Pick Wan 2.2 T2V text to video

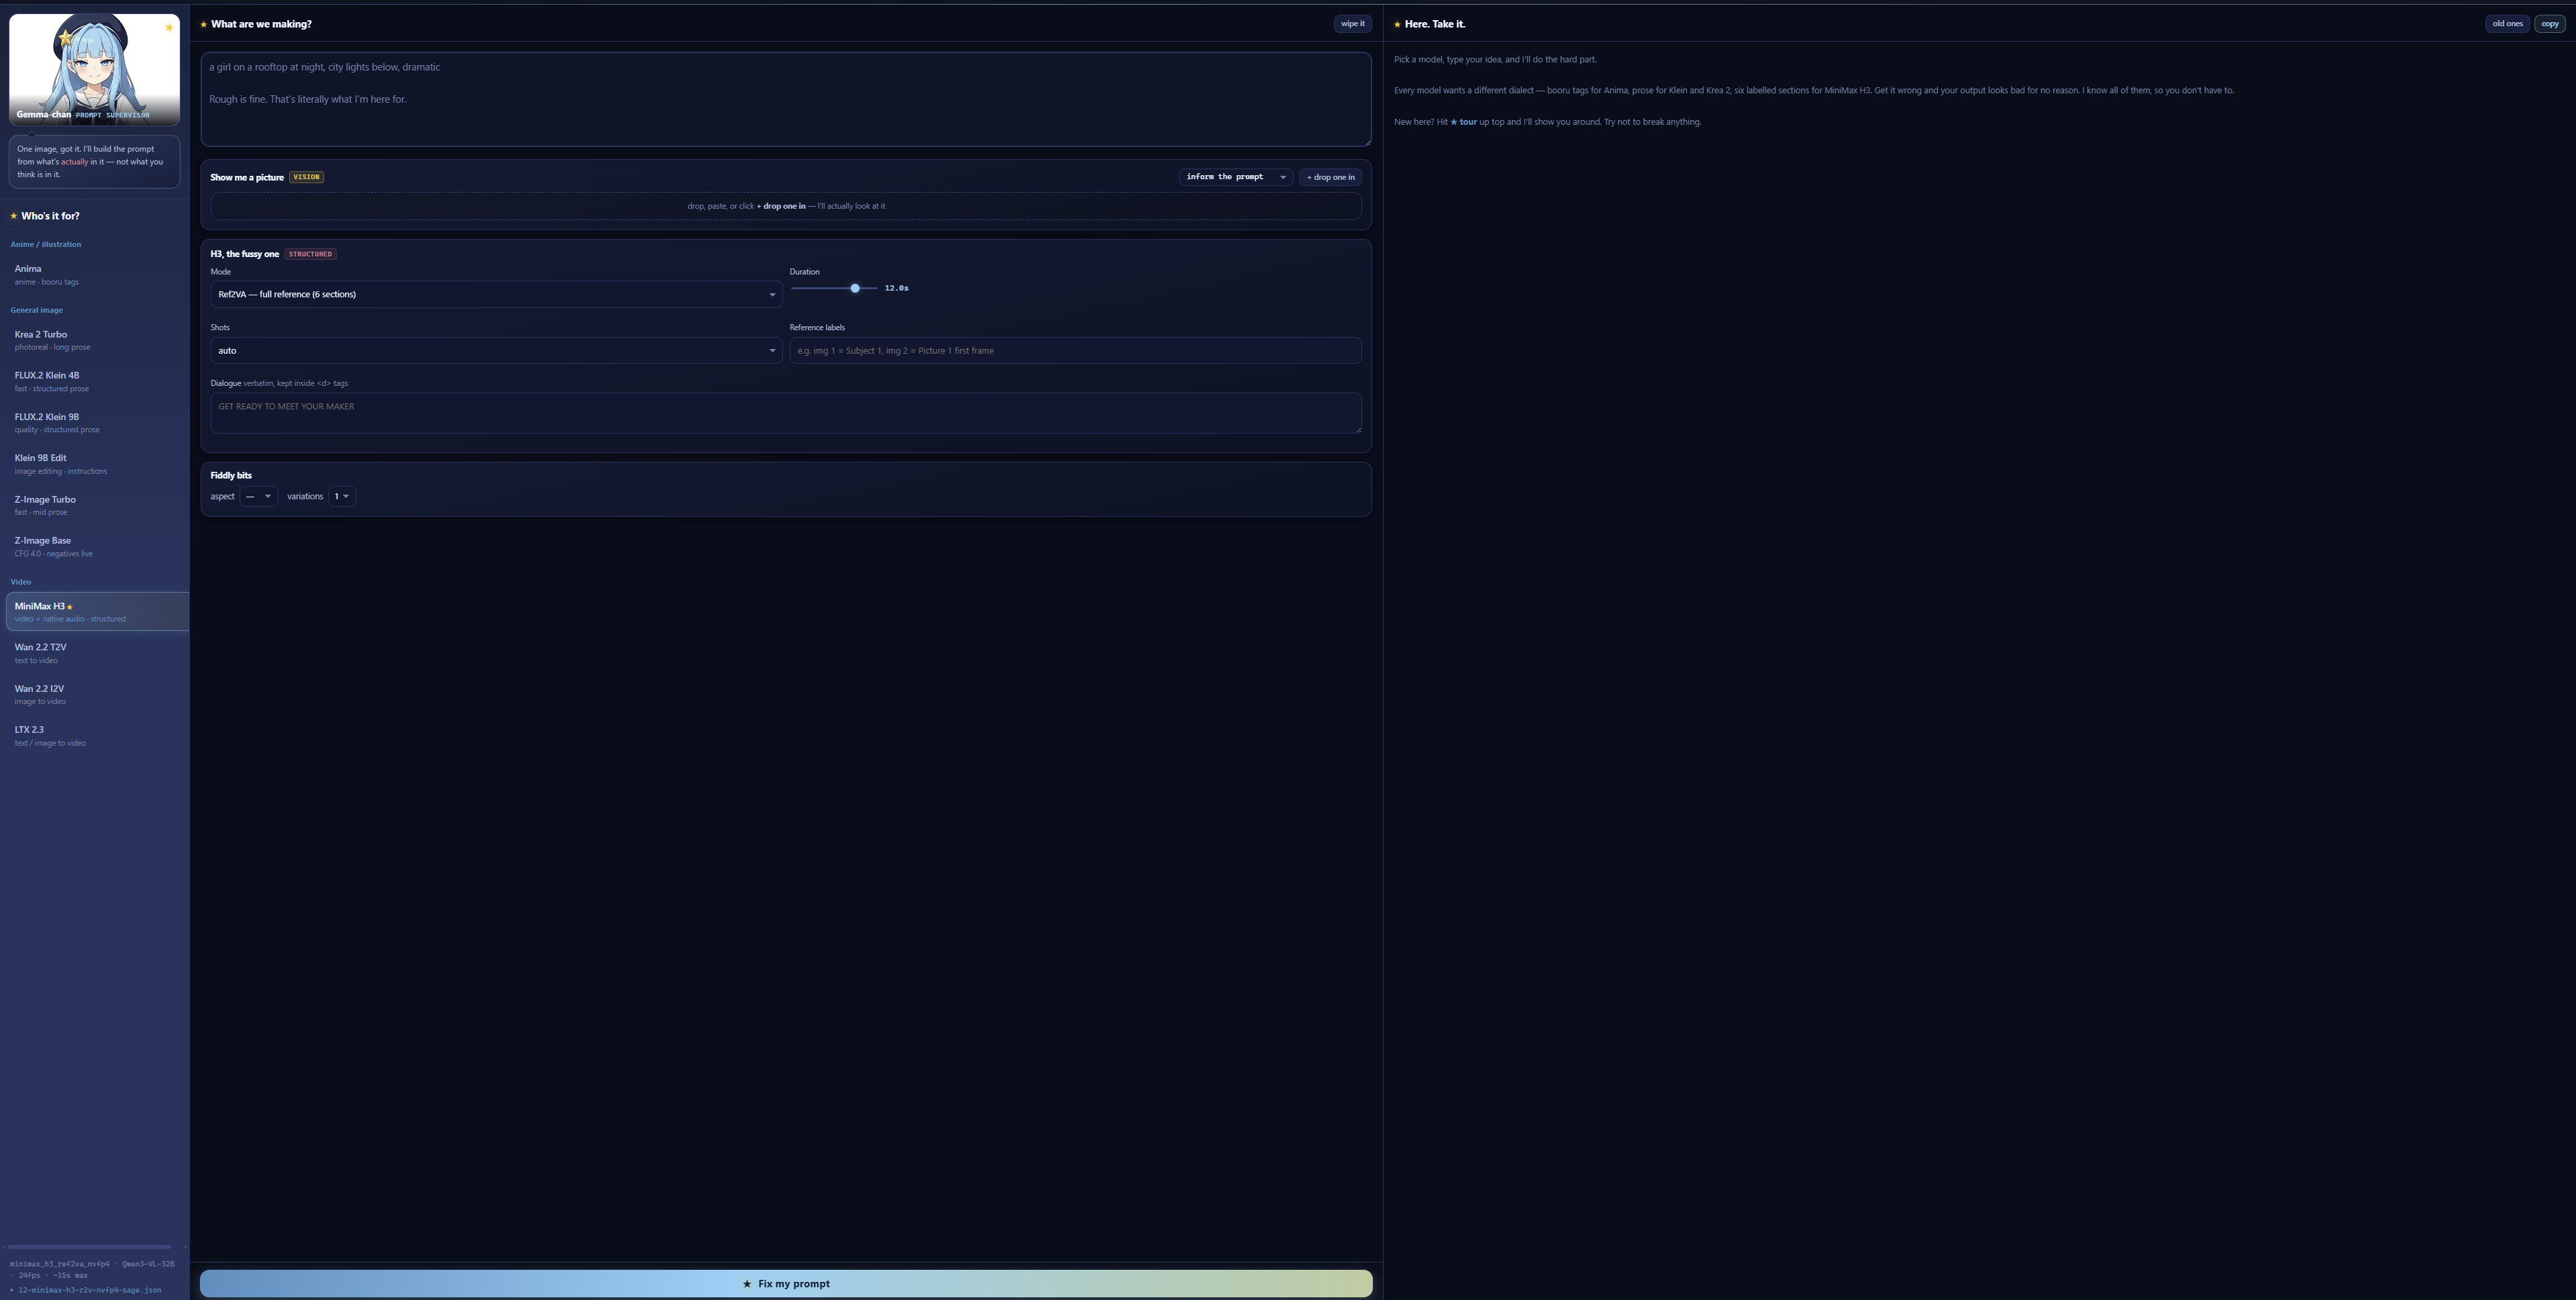(x=97, y=653)
